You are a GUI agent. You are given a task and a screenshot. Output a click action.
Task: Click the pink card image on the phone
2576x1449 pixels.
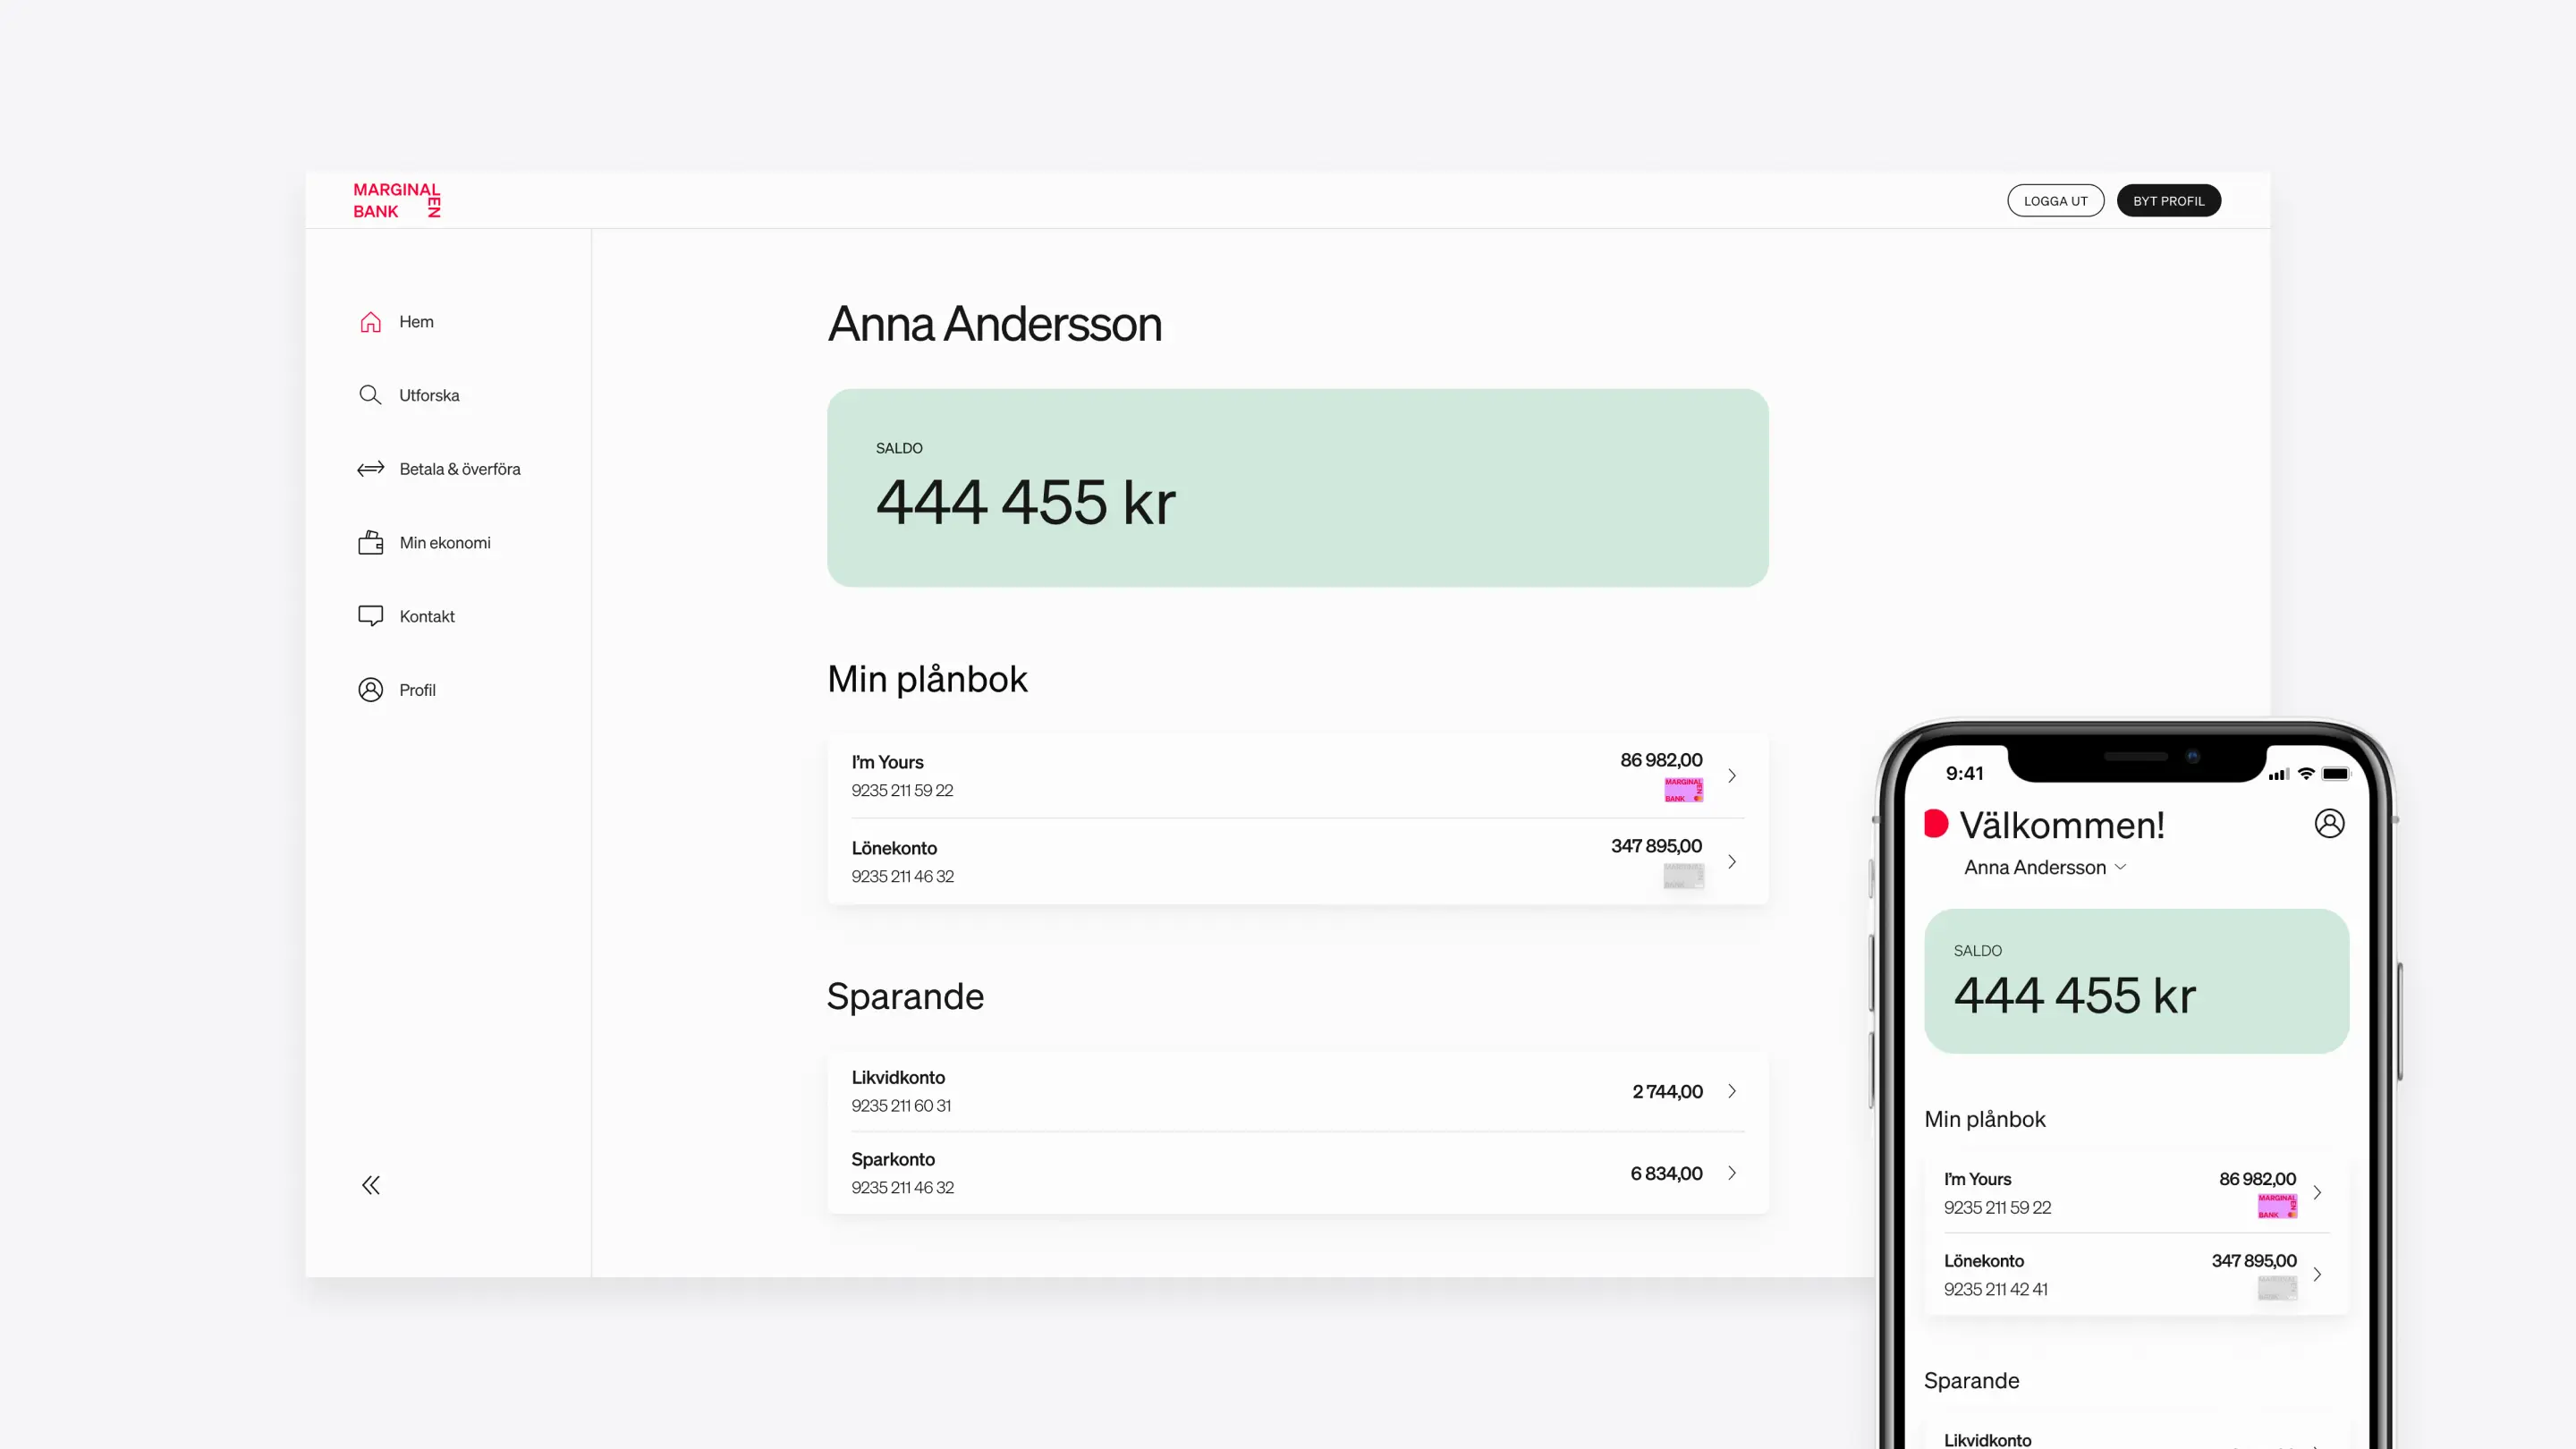[x=2276, y=1206]
